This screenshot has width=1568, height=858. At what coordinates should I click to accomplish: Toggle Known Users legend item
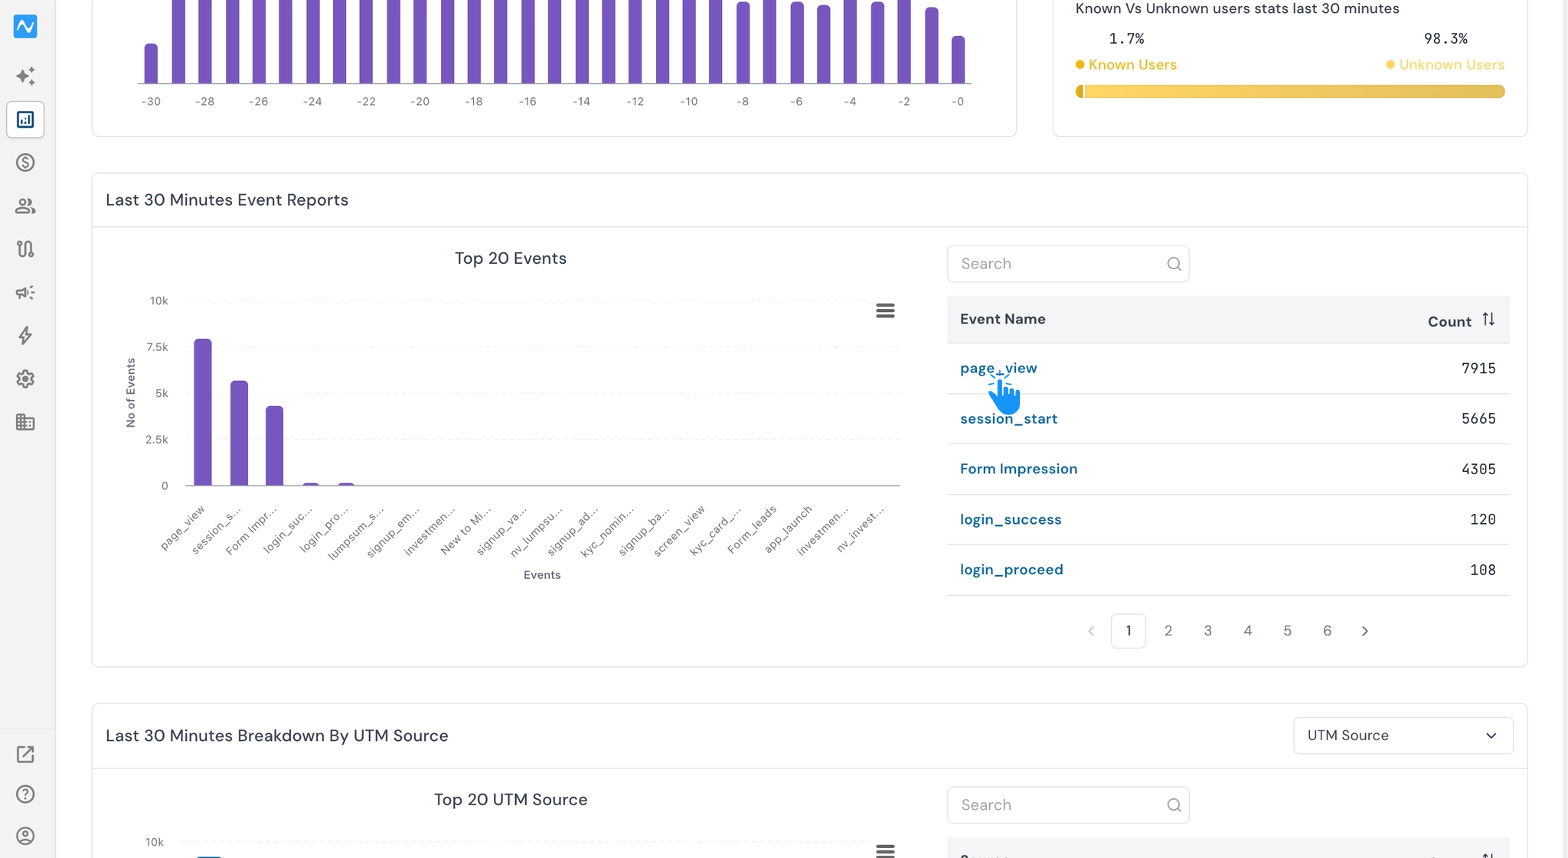pos(1126,65)
